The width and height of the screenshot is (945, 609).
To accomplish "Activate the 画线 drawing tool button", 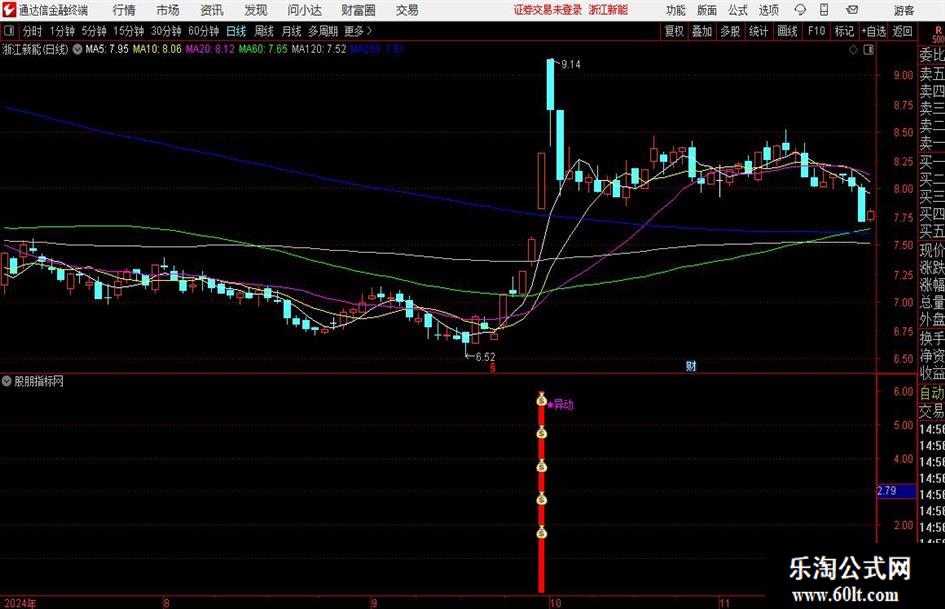I will point(787,31).
